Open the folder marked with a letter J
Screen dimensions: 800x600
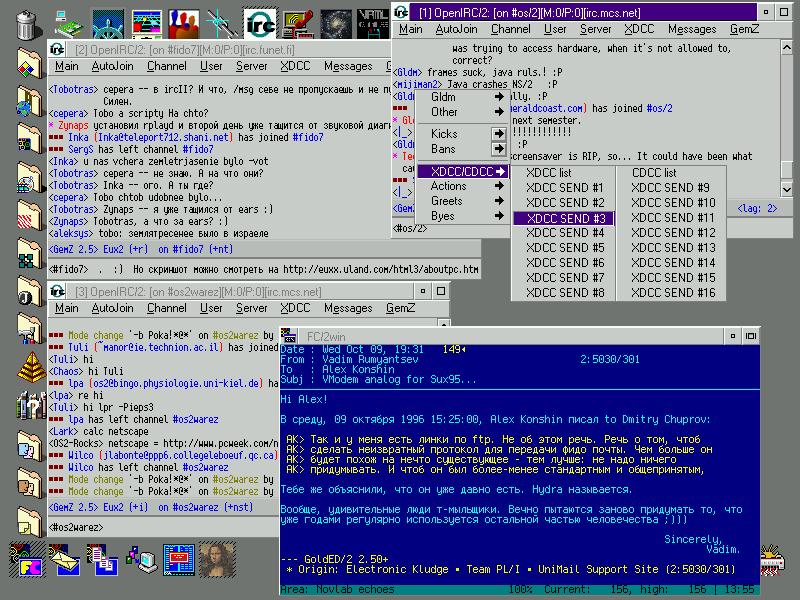(x=29, y=291)
